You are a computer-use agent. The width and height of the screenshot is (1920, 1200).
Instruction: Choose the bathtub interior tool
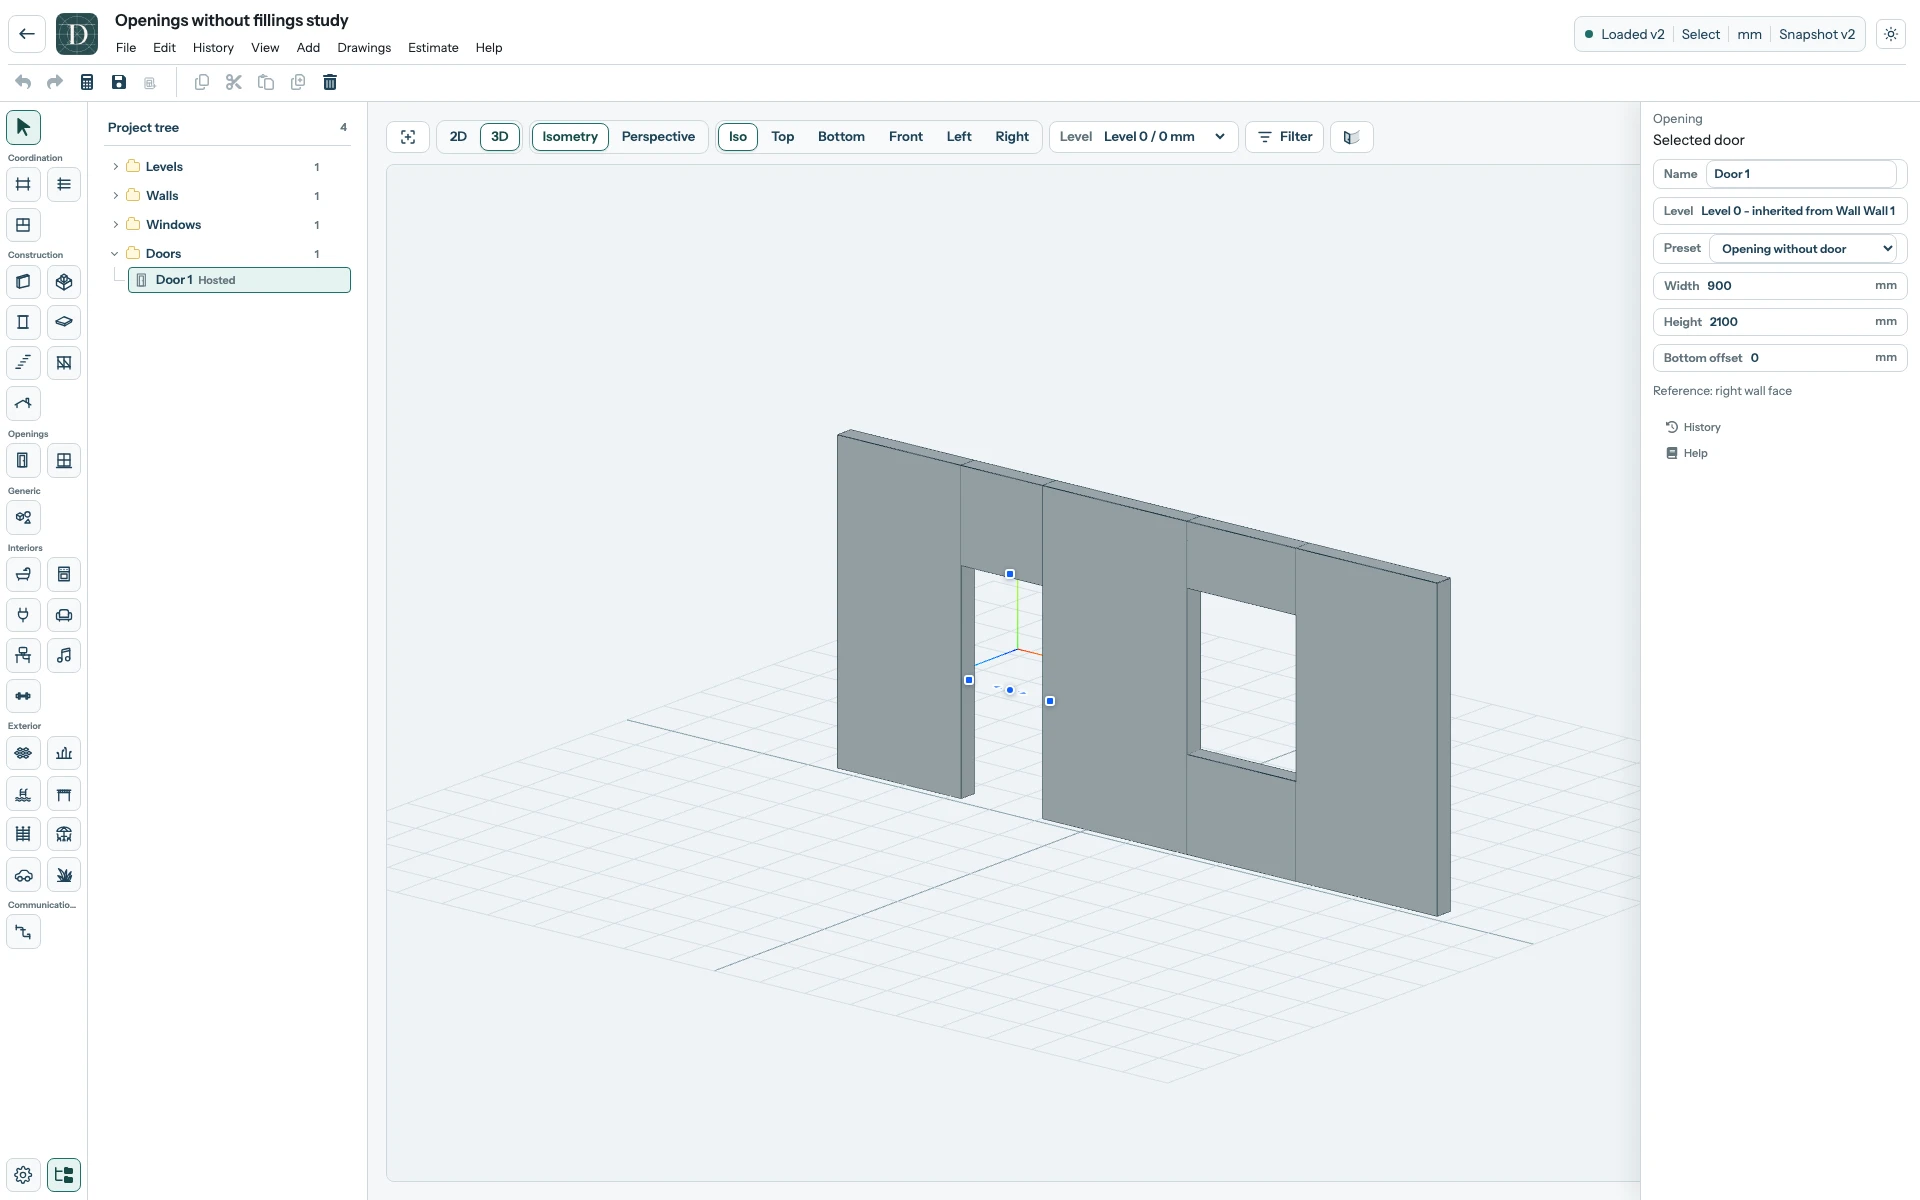(x=23, y=575)
